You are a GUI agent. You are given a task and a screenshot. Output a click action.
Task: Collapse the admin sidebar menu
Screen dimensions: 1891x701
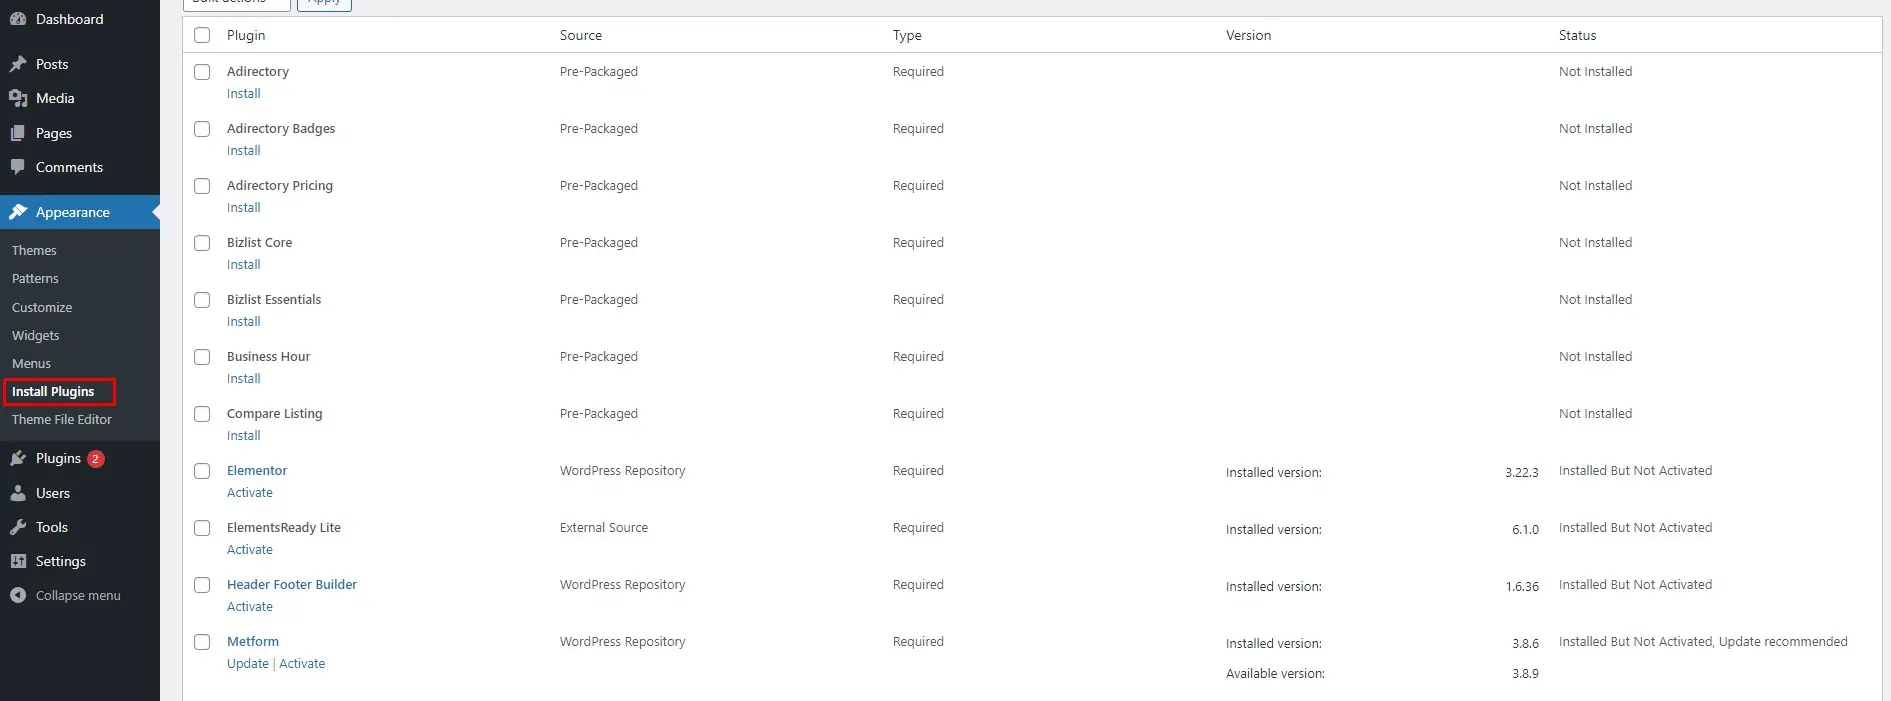tap(66, 595)
